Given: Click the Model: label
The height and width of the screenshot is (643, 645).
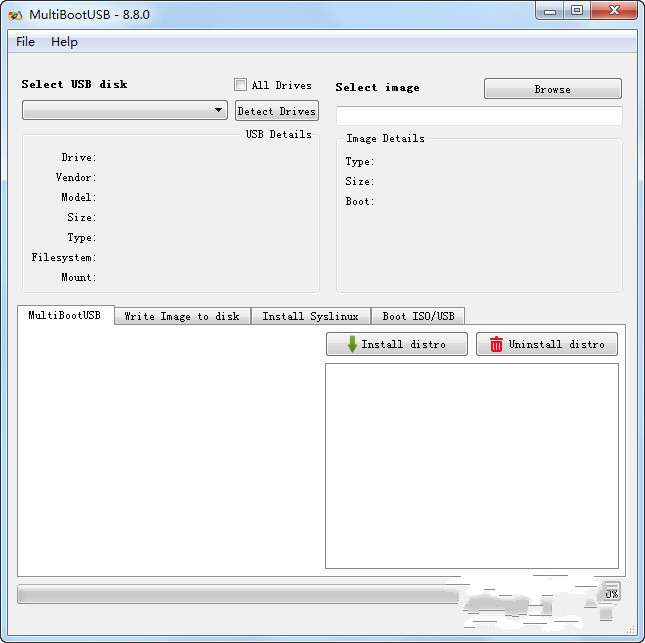Looking at the screenshot, I should 79,197.
